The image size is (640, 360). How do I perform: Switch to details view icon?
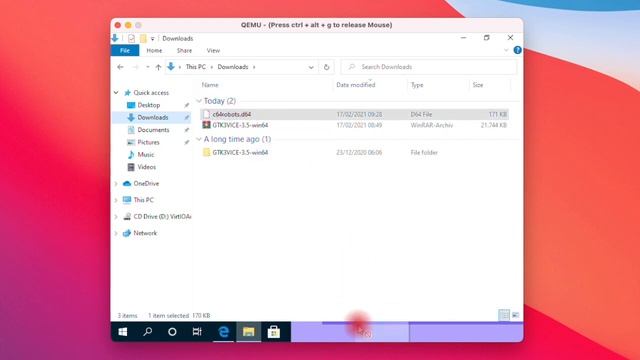click(x=504, y=315)
